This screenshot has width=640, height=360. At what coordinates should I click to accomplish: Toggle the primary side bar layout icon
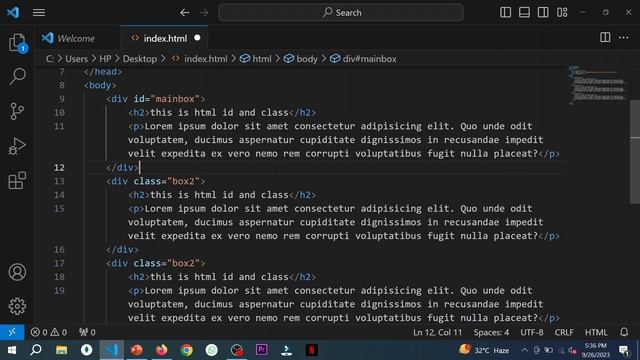point(505,13)
